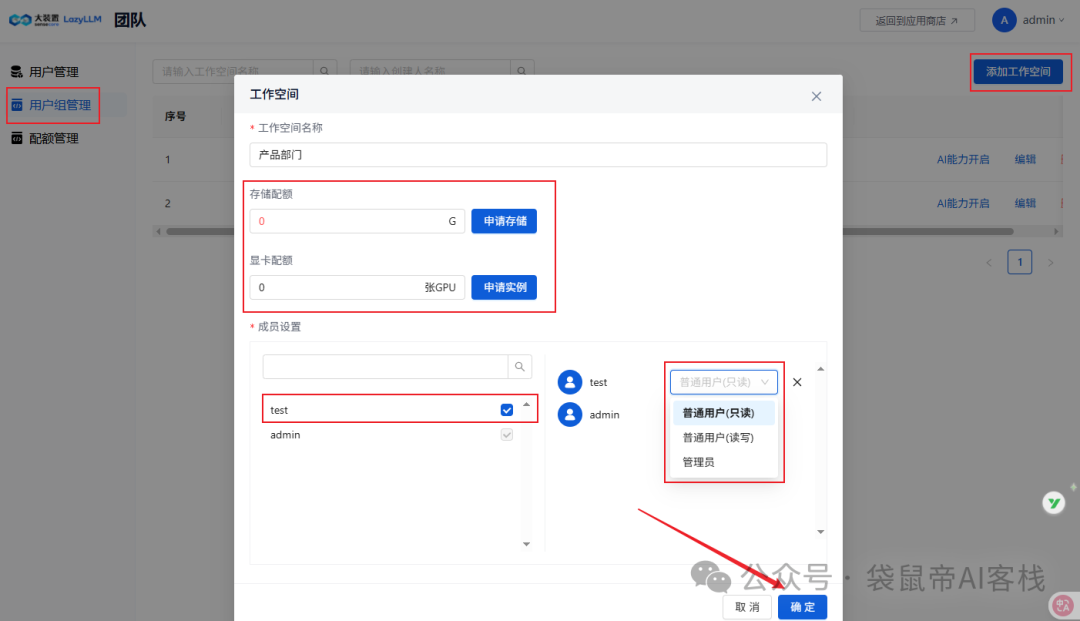Click the search icon in the member search box
Image resolution: width=1080 pixels, height=621 pixels.
519,366
